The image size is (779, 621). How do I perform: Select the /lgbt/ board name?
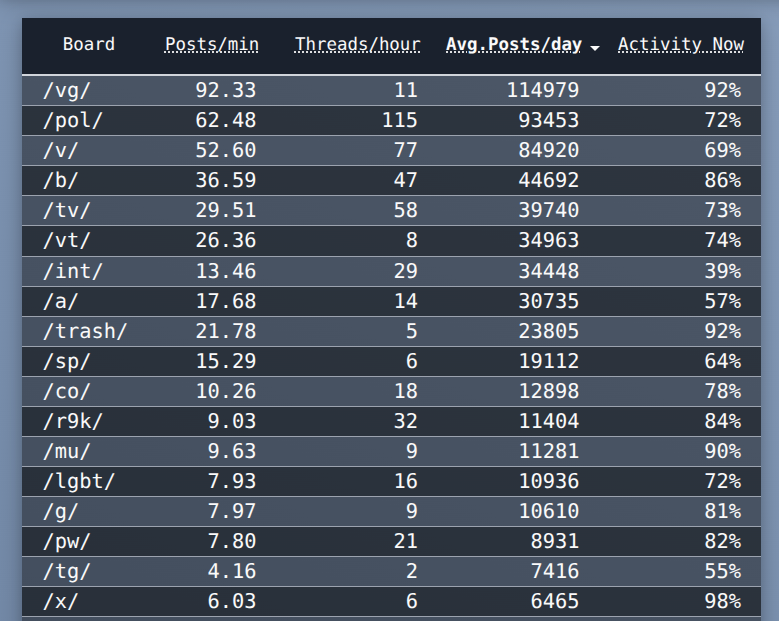point(79,481)
